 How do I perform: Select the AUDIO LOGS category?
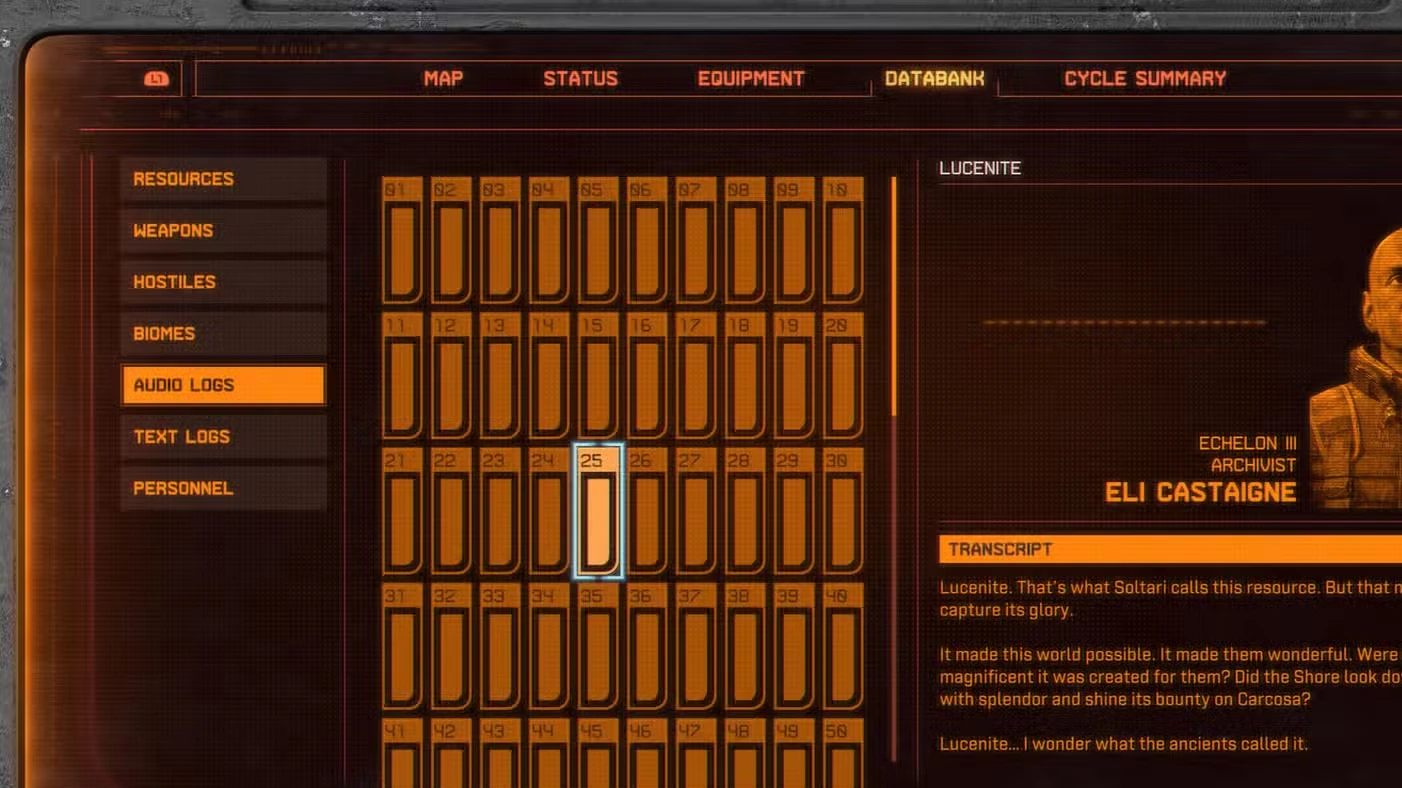224,385
